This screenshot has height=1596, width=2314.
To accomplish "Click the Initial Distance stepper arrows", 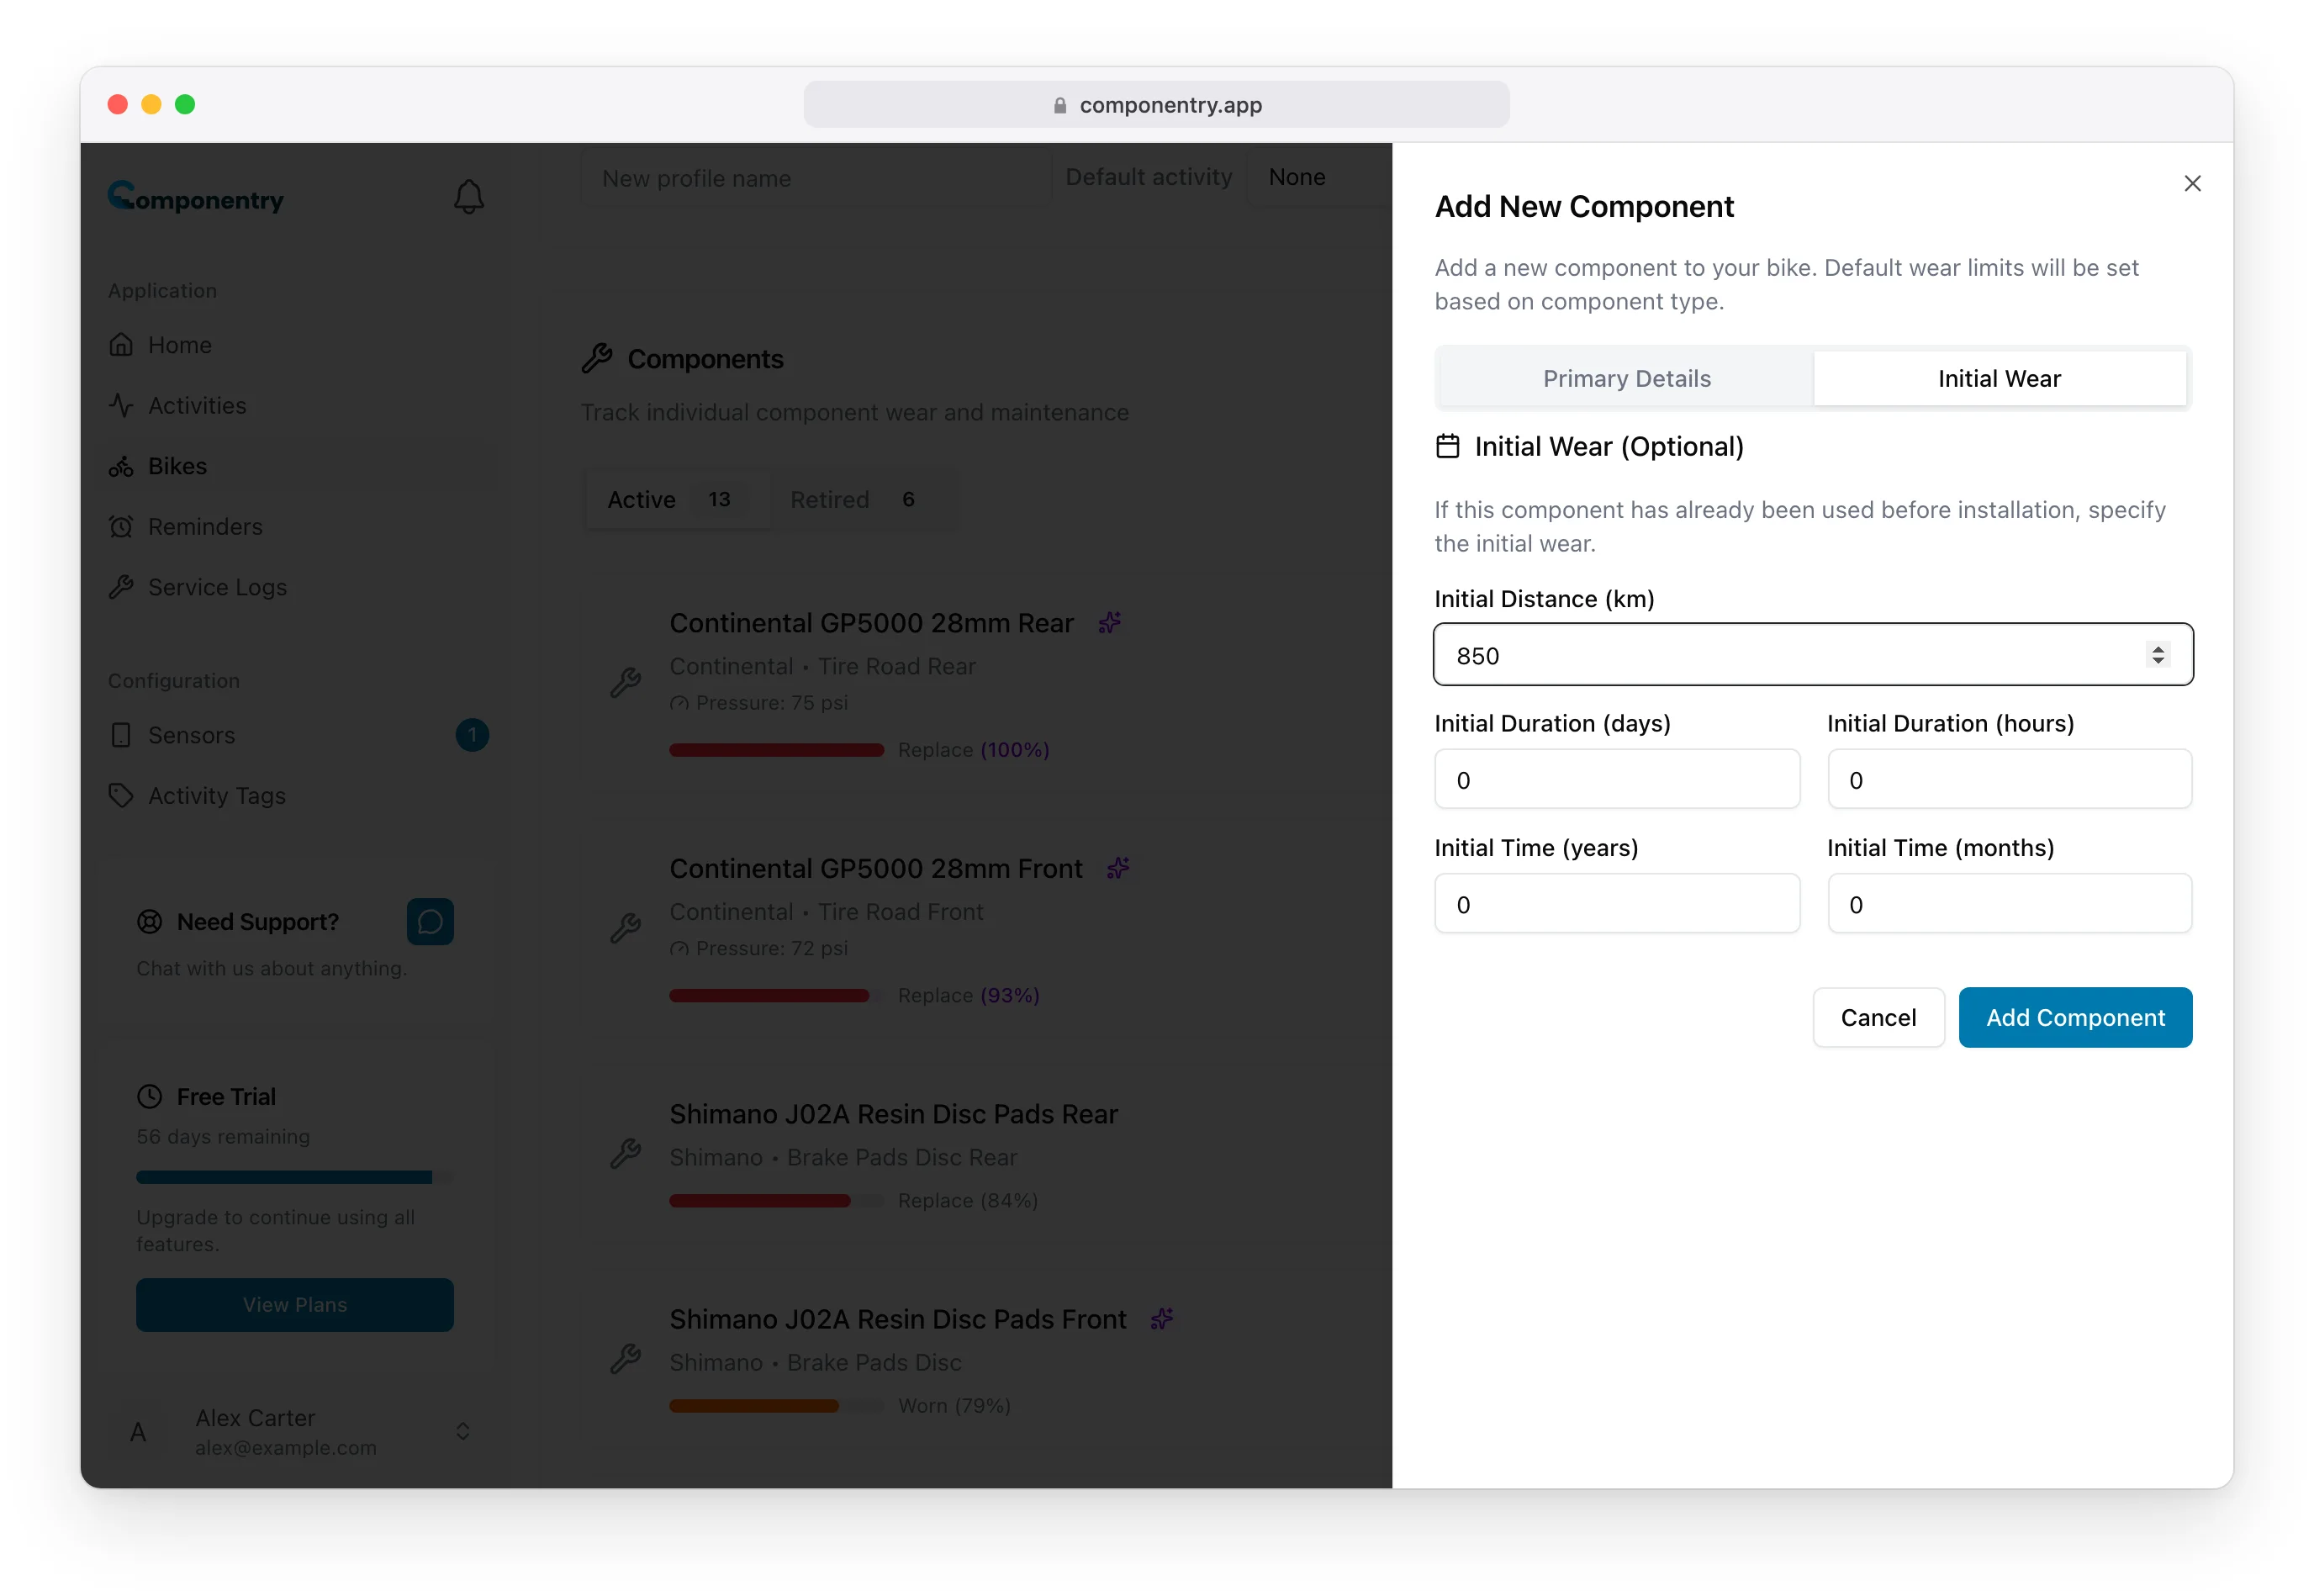I will (x=2157, y=655).
